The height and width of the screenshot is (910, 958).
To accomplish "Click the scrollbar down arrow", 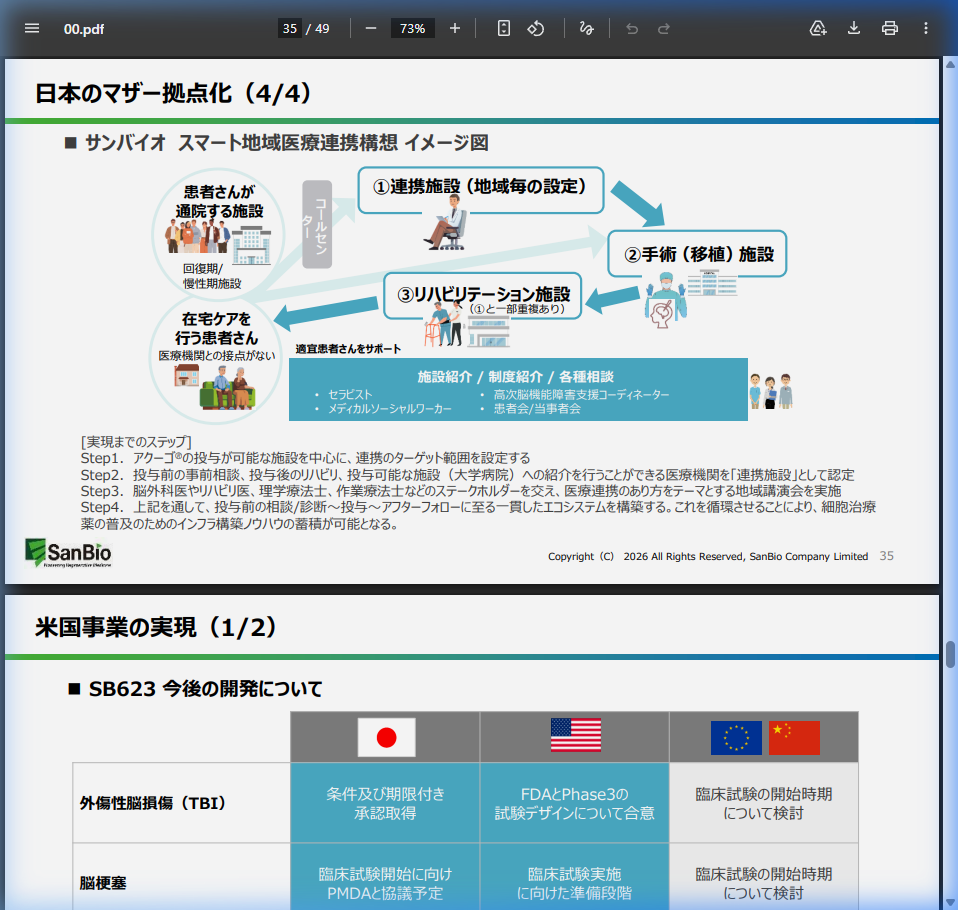I will [951, 903].
